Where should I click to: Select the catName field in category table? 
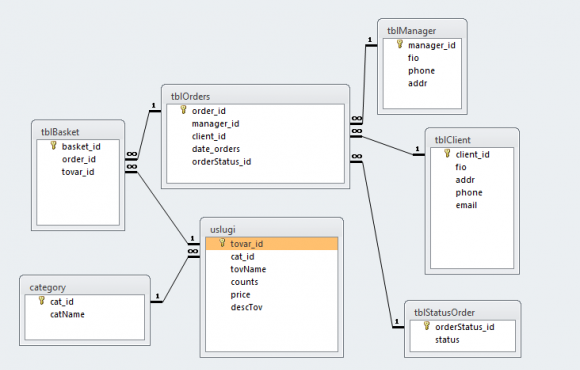click(67, 314)
